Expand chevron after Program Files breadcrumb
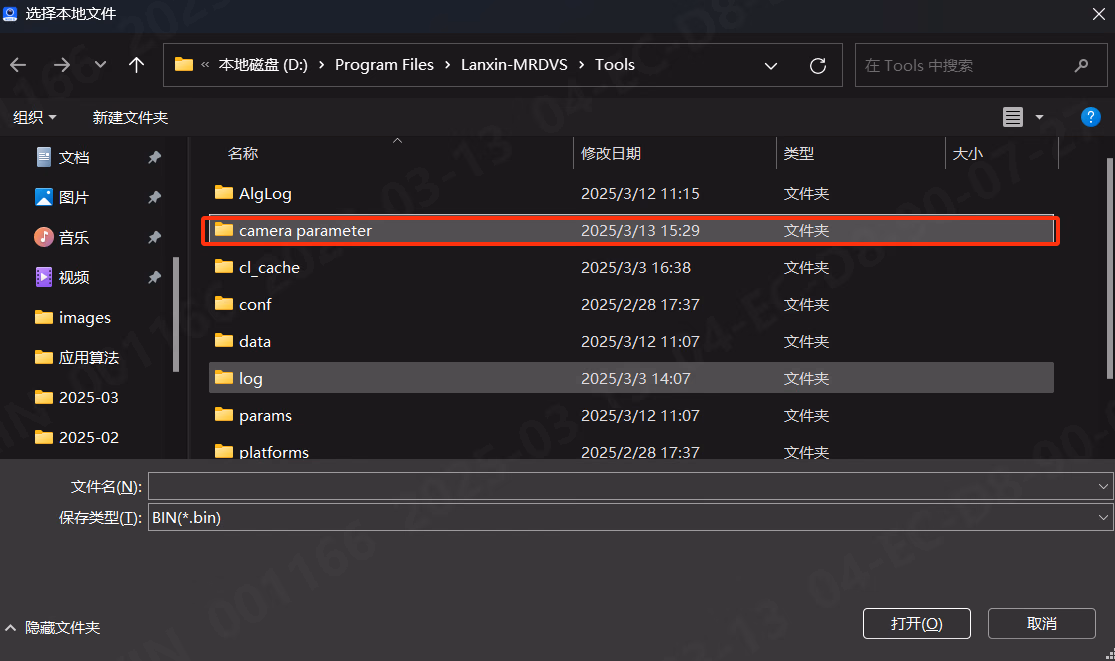1115x661 pixels. coord(447,65)
